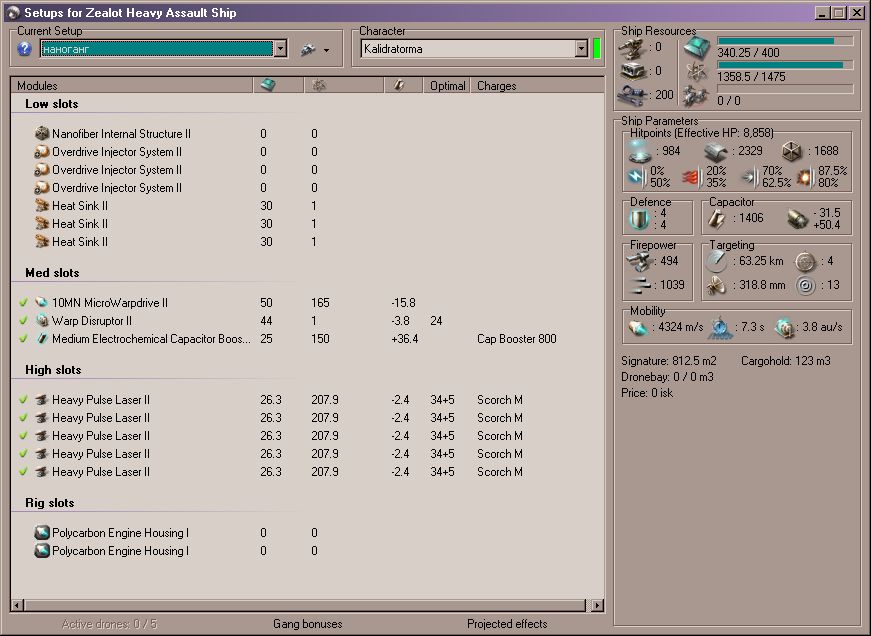This screenshot has width=871, height=636.
Task: Click the armor hitpoints icon
Action: 714,151
